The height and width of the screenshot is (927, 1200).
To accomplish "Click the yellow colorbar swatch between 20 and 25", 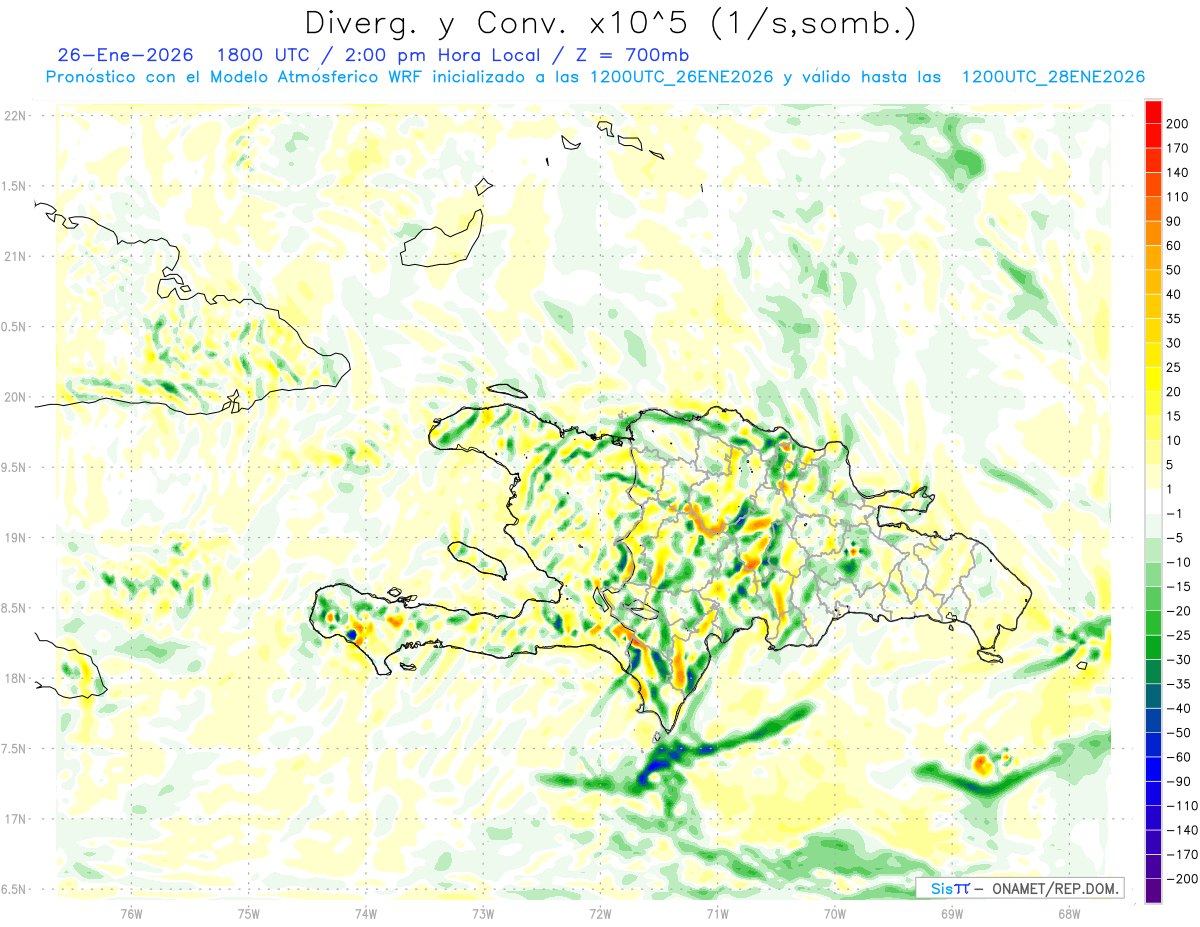I will tap(1153, 379).
